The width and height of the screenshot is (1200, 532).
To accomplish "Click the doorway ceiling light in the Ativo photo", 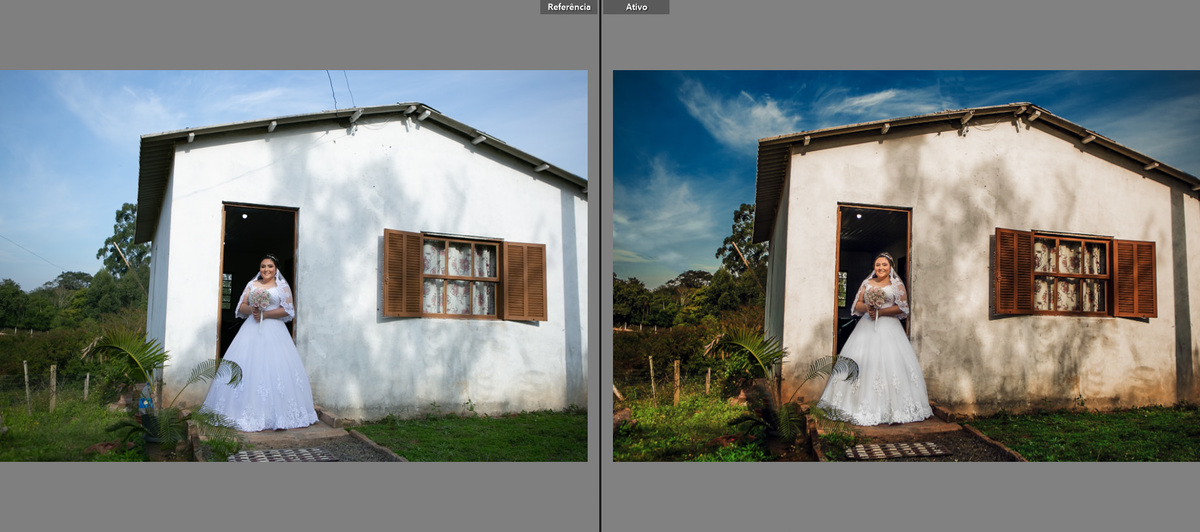I will [861, 215].
